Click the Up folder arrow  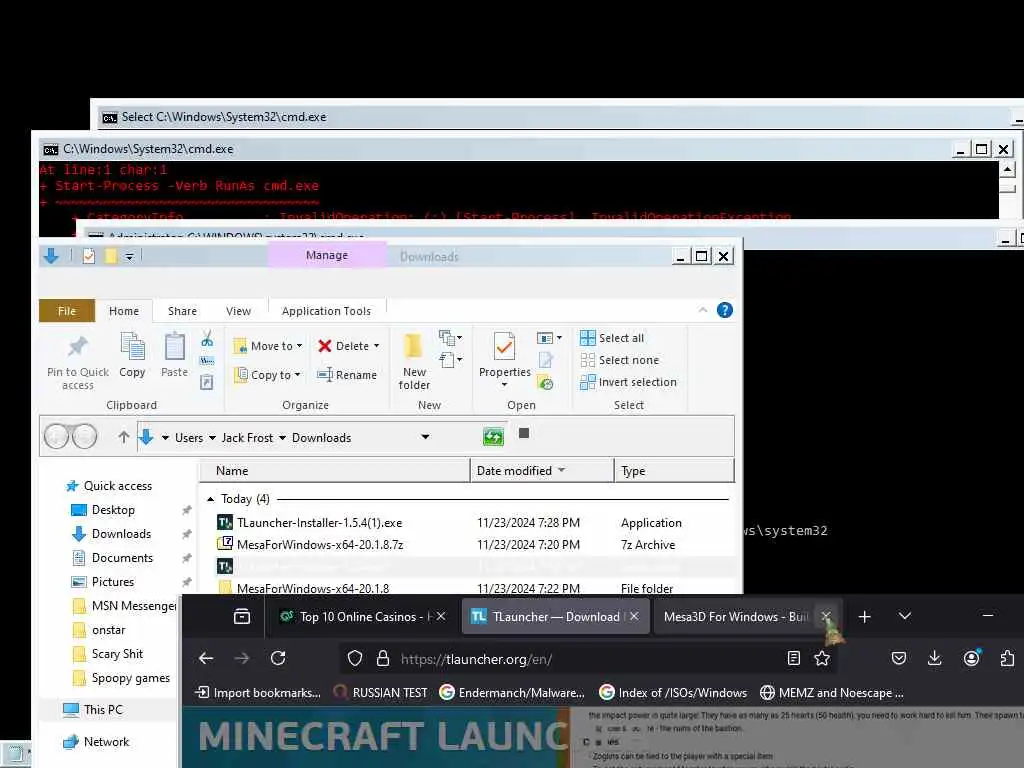(123, 437)
